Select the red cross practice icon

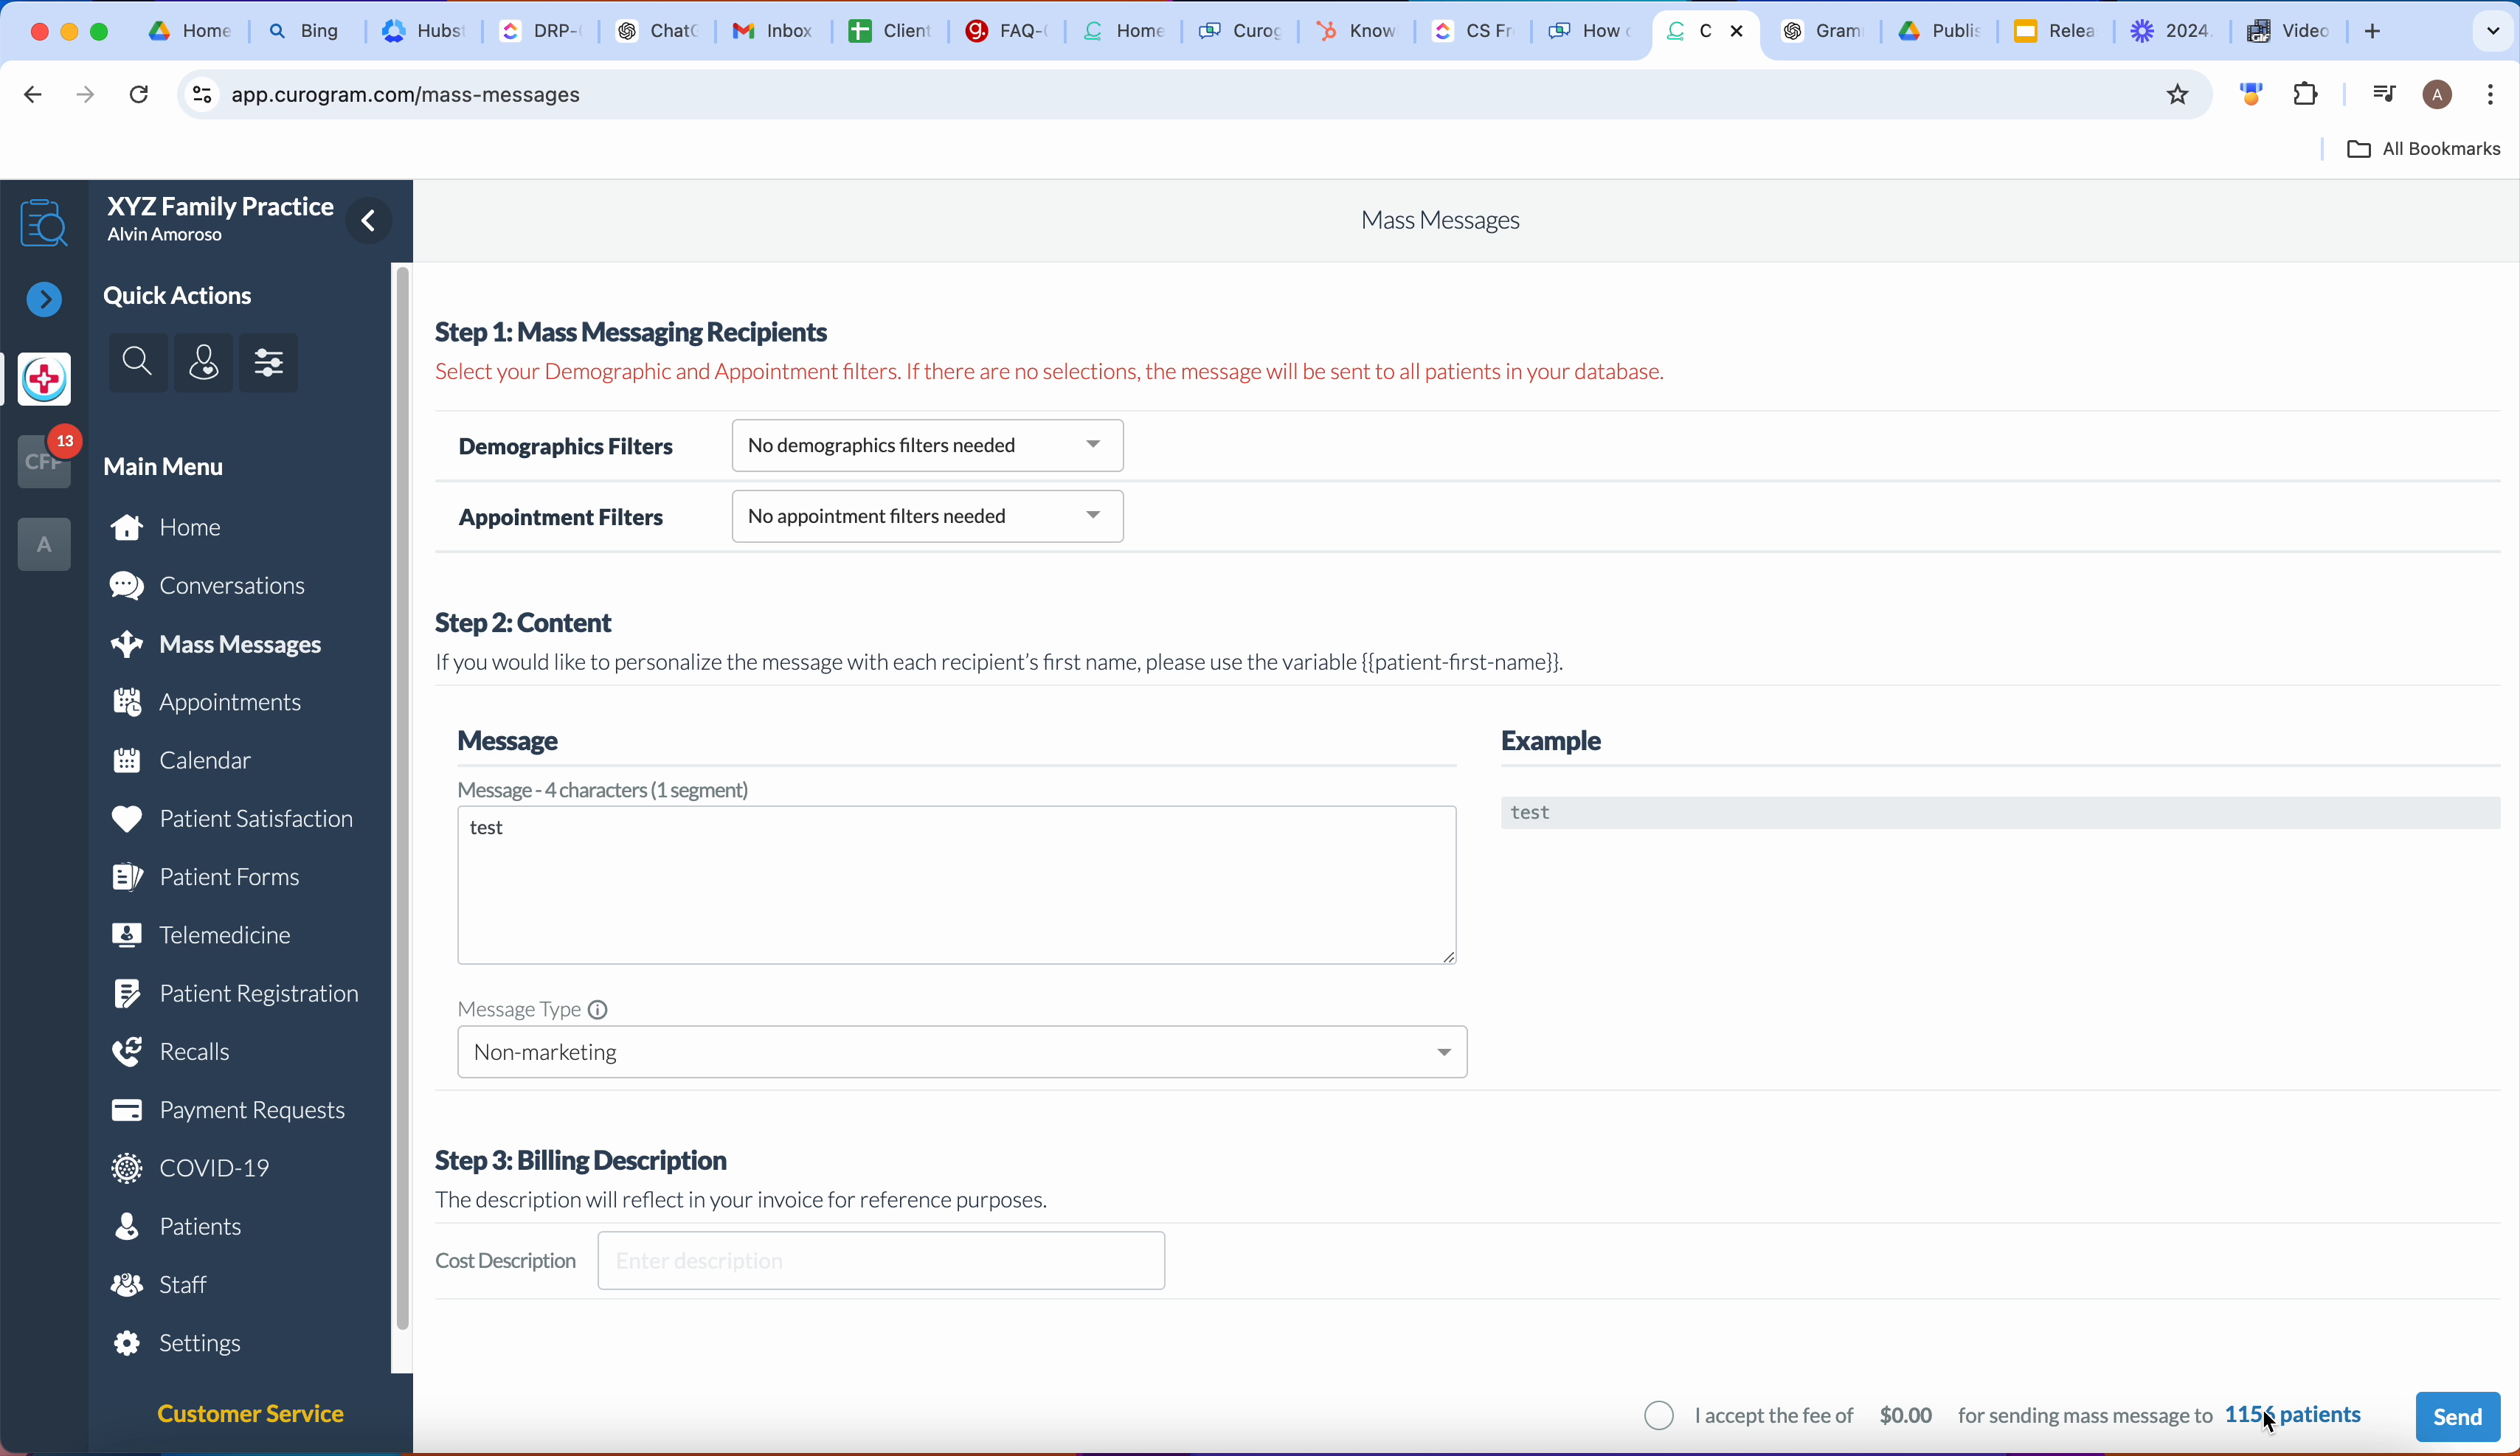pos(44,380)
